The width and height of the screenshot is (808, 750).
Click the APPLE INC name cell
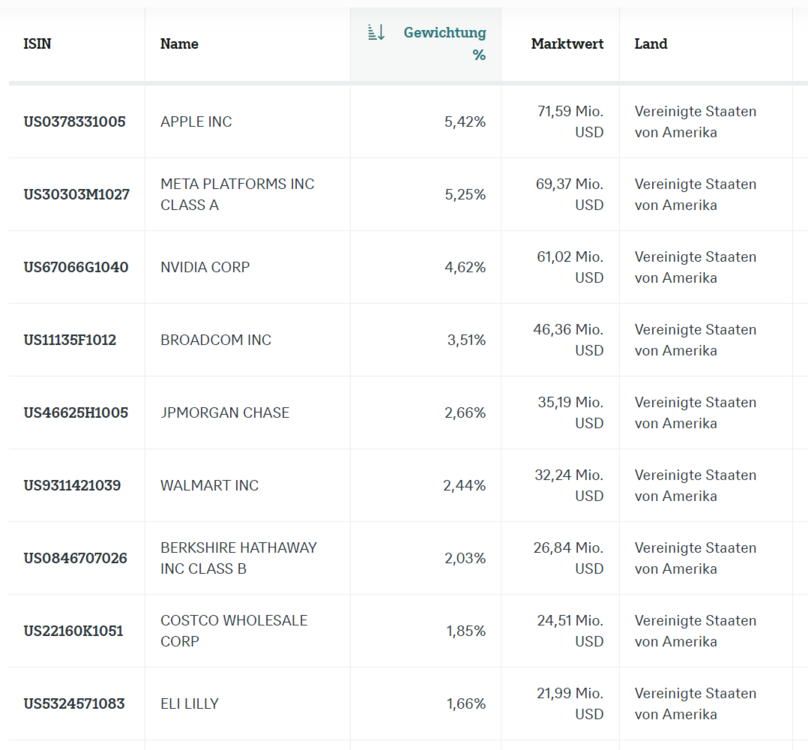pos(196,122)
